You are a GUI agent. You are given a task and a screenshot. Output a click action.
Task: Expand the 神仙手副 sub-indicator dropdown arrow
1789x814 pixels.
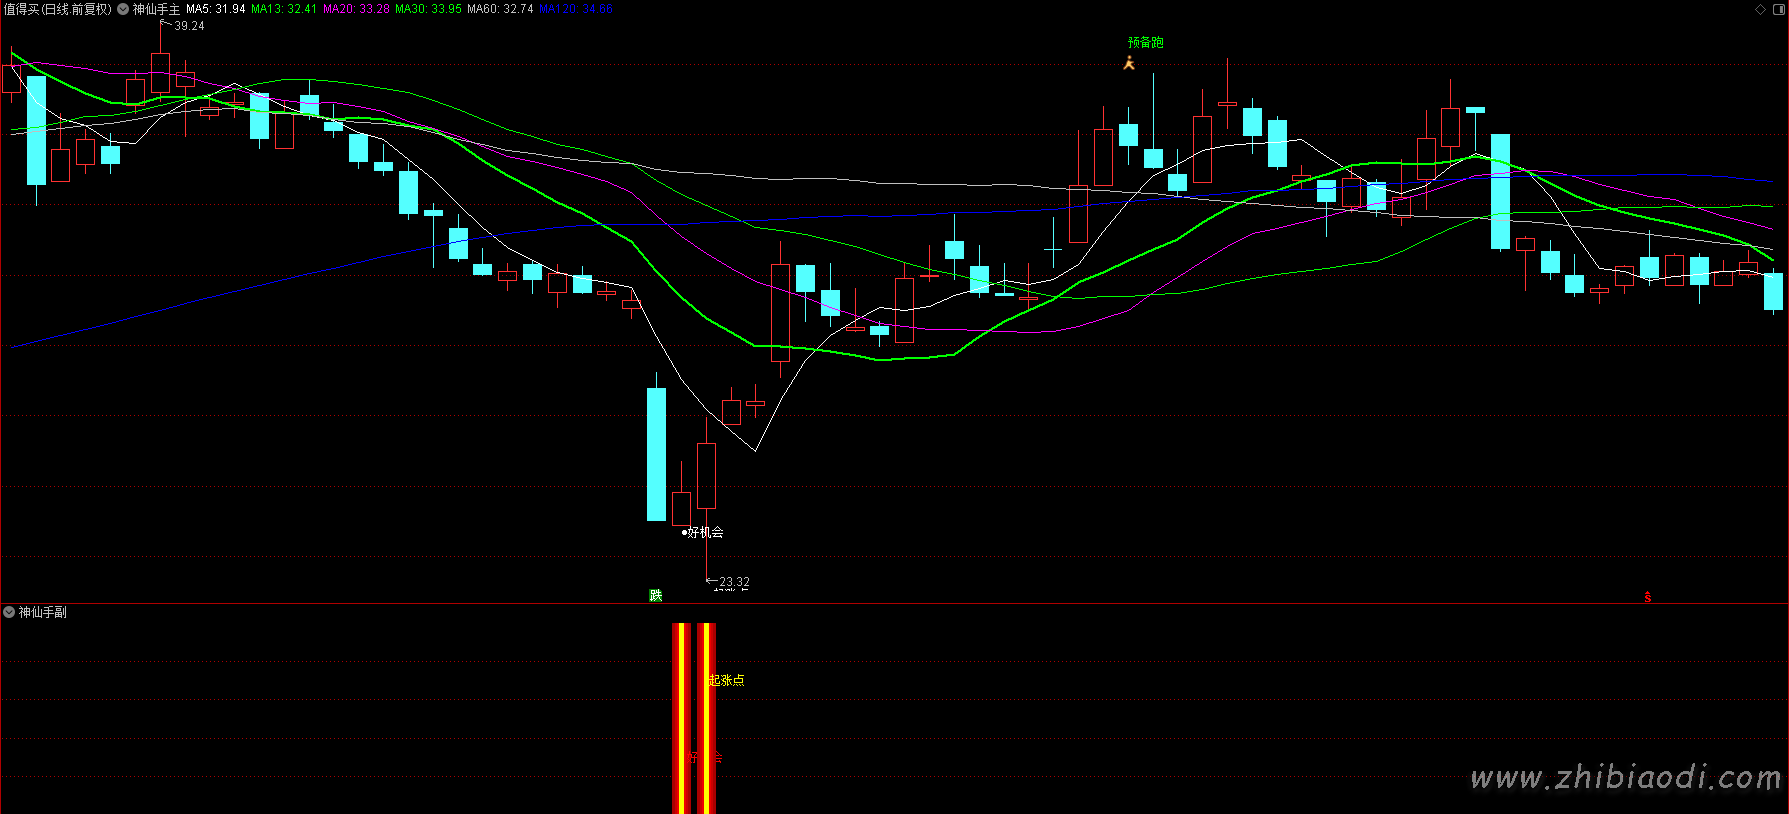pyautogui.click(x=9, y=612)
